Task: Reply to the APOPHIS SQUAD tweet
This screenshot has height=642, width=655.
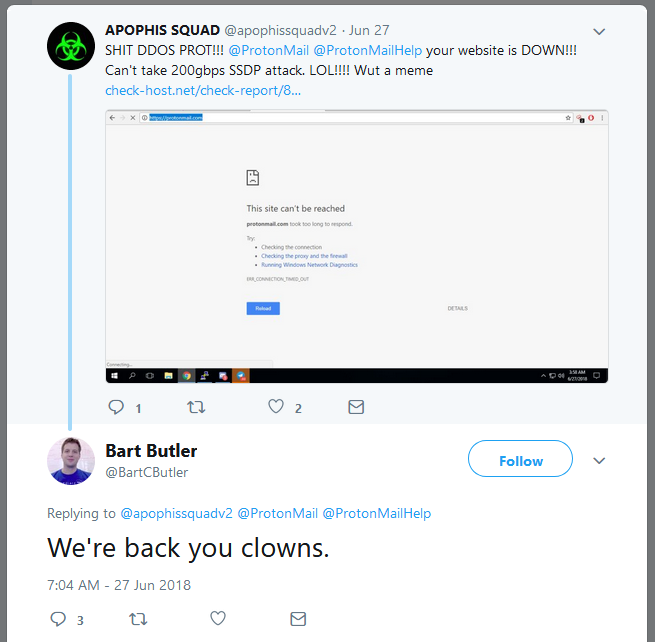Action: [116, 407]
